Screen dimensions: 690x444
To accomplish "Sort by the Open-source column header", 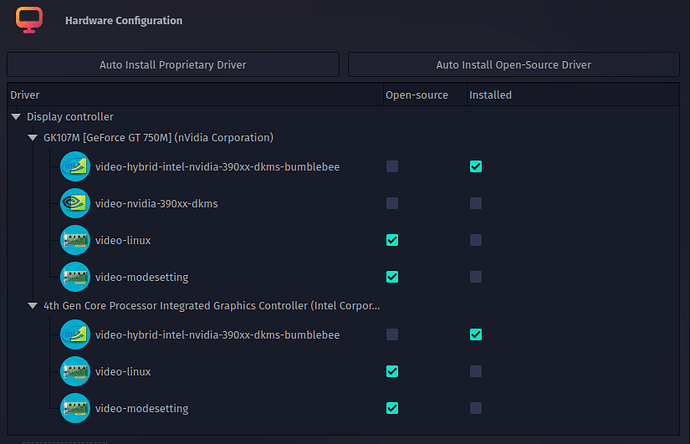I will 425,95.
